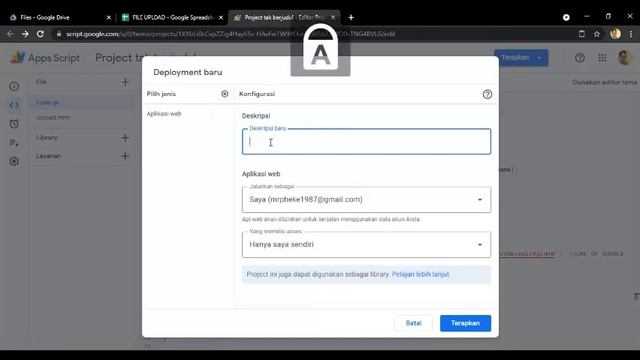Open the Triggers clock icon in the sidebar
Screen dimensions: 640x360
[x=14, y=124]
